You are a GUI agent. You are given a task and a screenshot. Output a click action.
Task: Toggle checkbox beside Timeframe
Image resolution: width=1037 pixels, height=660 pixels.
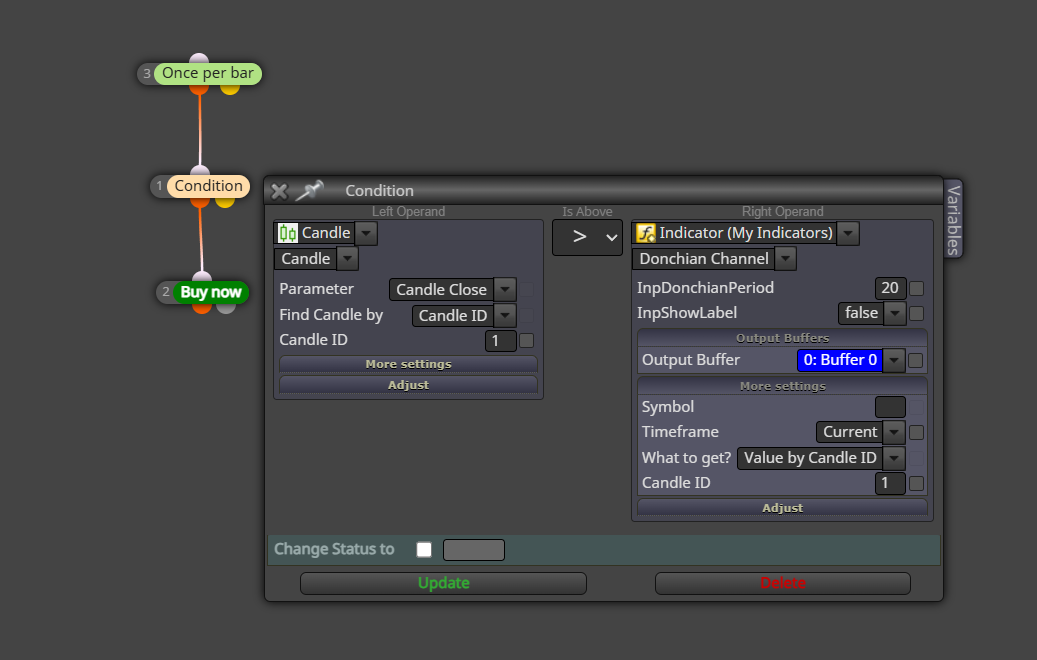click(x=917, y=433)
